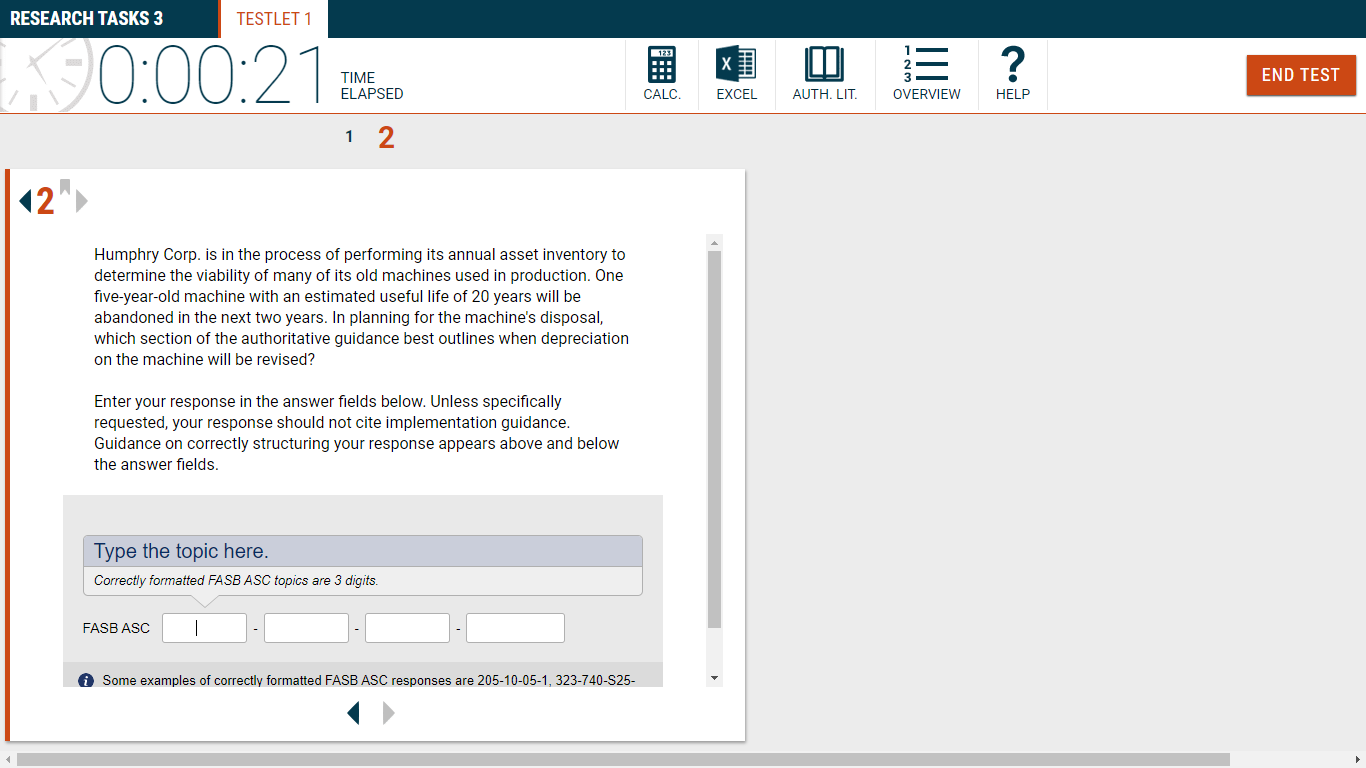Click the third FASB ASC section field
This screenshot has height=768, width=1366.
407,628
